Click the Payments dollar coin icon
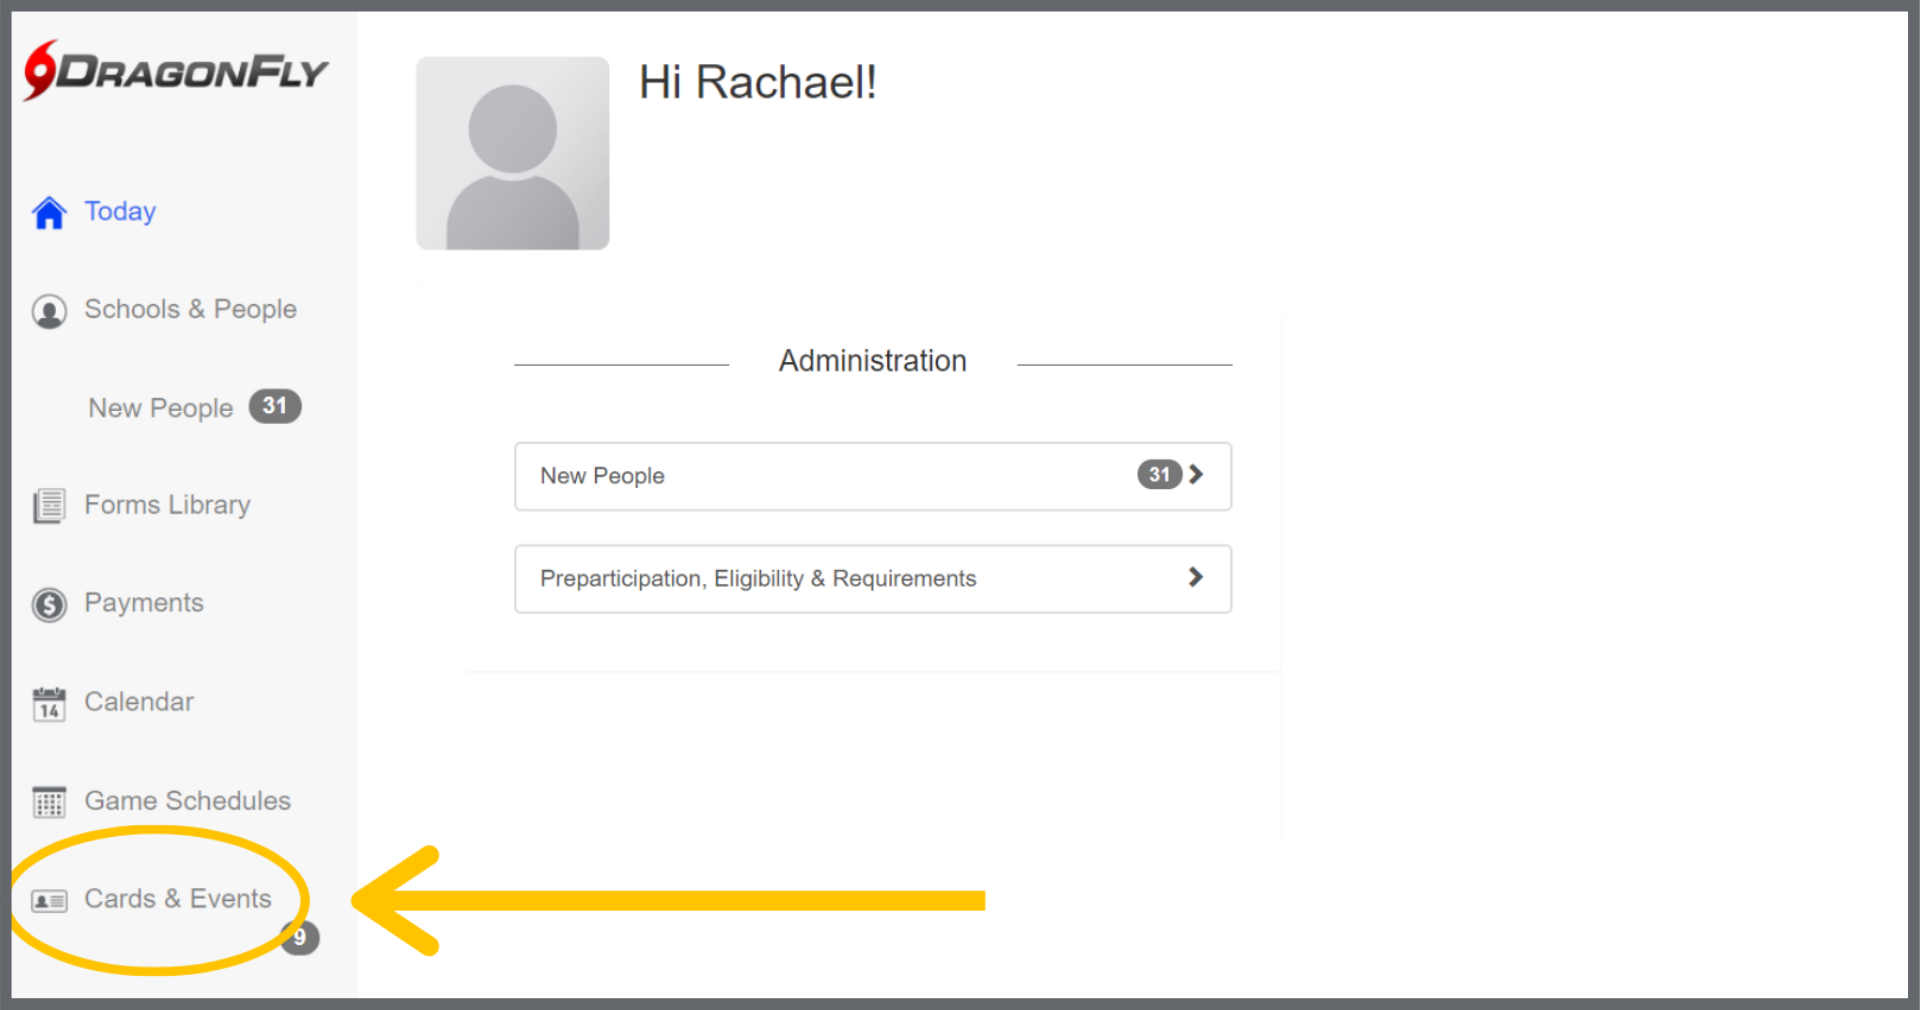 click(x=49, y=605)
